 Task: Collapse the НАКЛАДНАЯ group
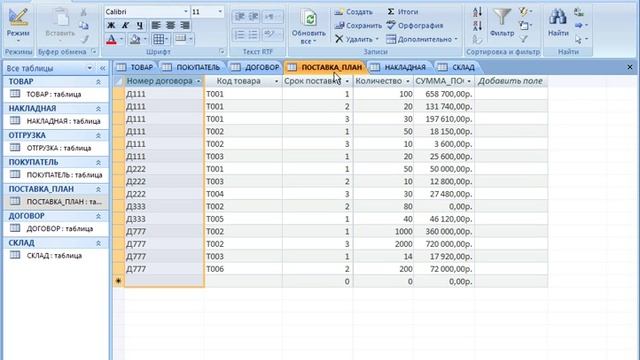click(x=98, y=109)
